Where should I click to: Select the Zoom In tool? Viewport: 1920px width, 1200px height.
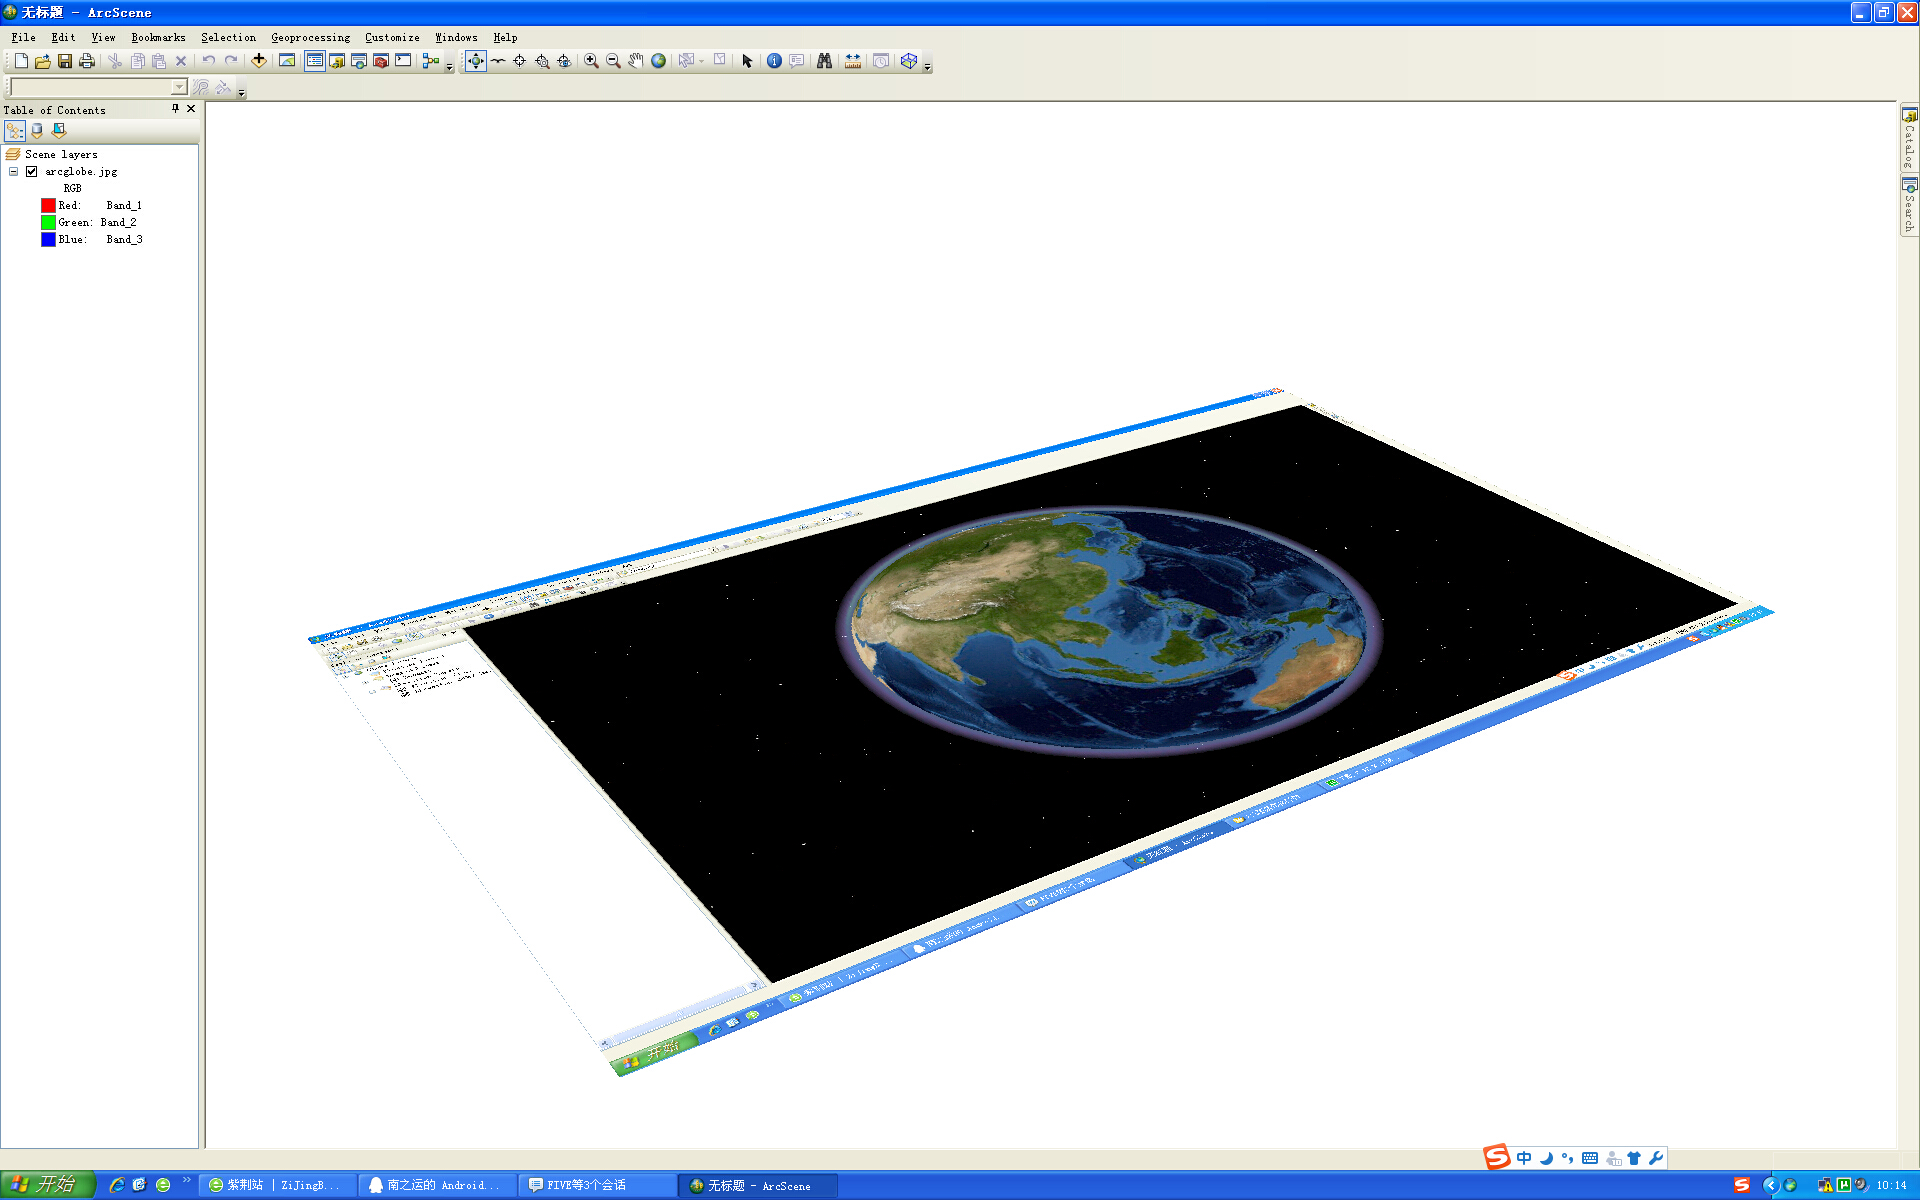[x=591, y=61]
